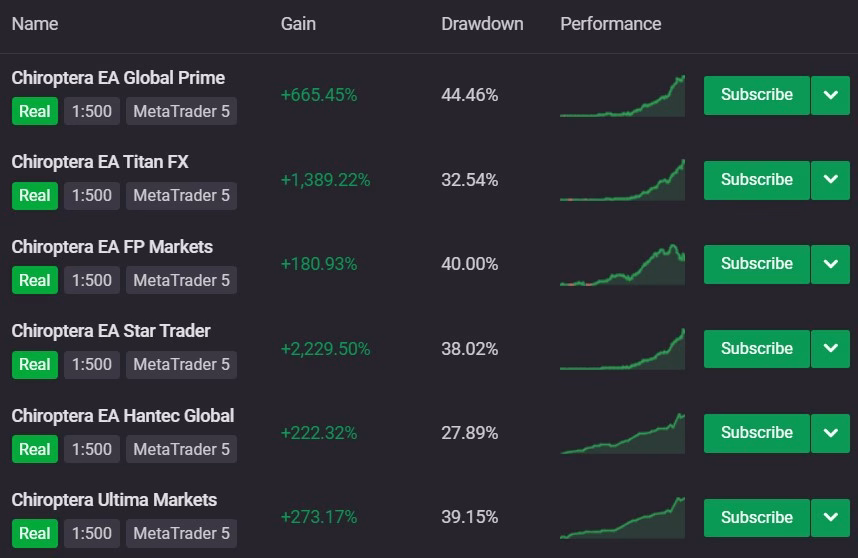Open chevron menu for Titan FX row
858x558 pixels.
pyautogui.click(x=830, y=180)
